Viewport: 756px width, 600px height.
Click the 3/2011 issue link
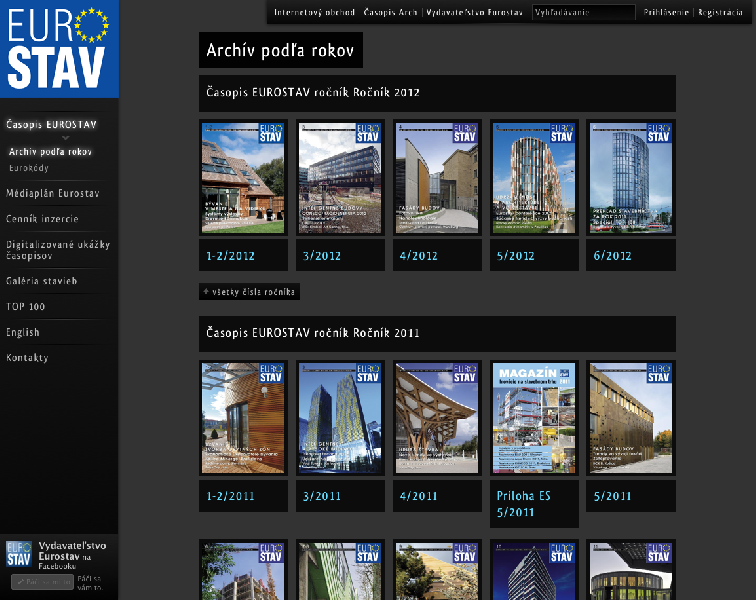(x=322, y=496)
